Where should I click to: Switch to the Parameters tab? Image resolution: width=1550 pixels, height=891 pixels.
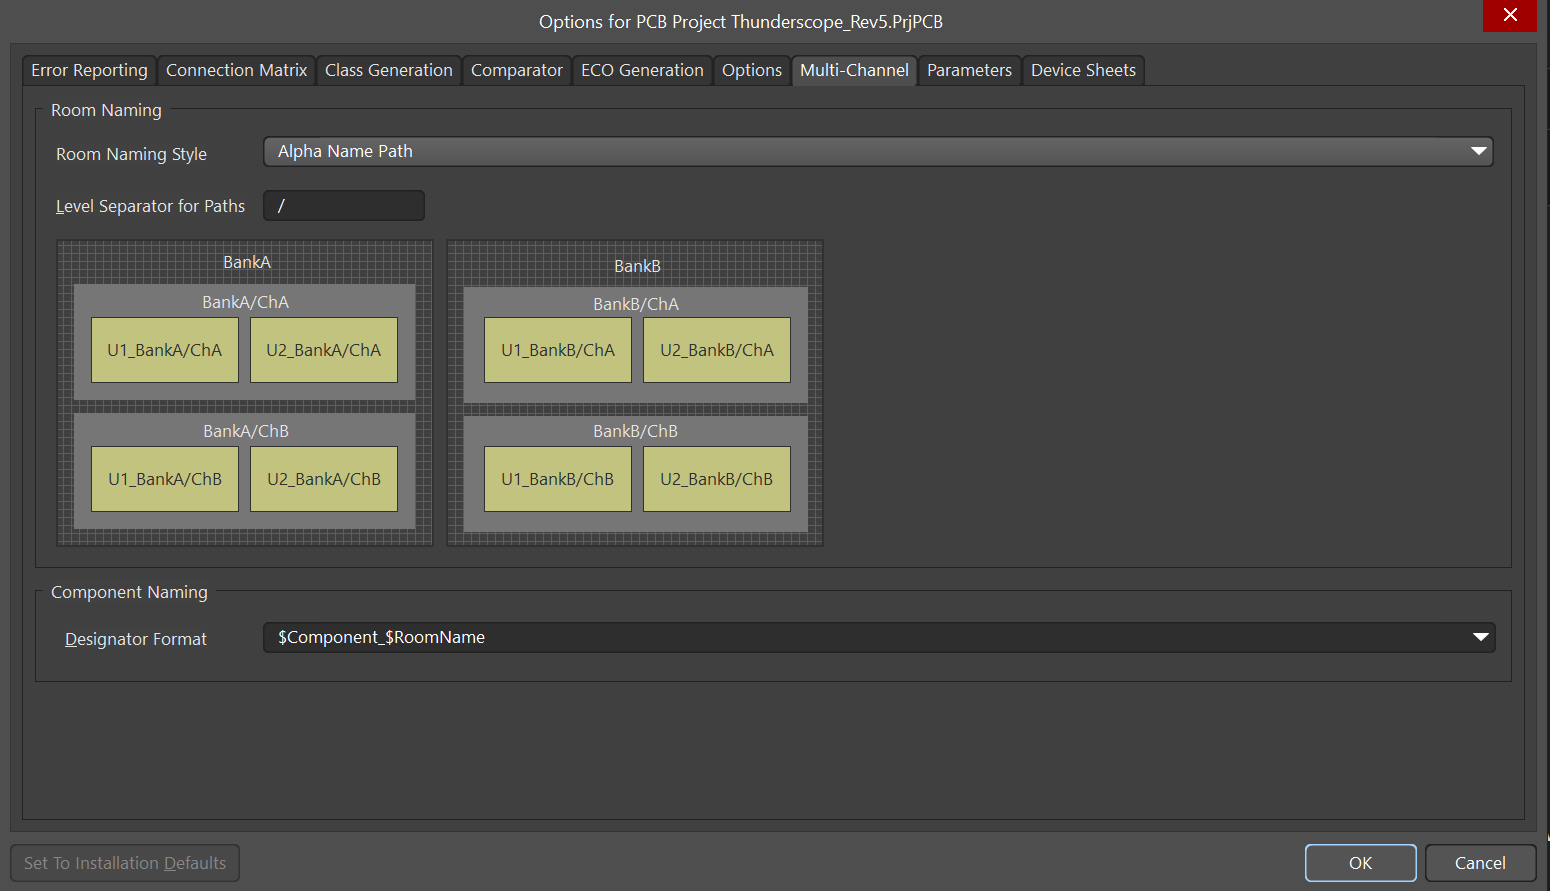pyautogui.click(x=969, y=70)
